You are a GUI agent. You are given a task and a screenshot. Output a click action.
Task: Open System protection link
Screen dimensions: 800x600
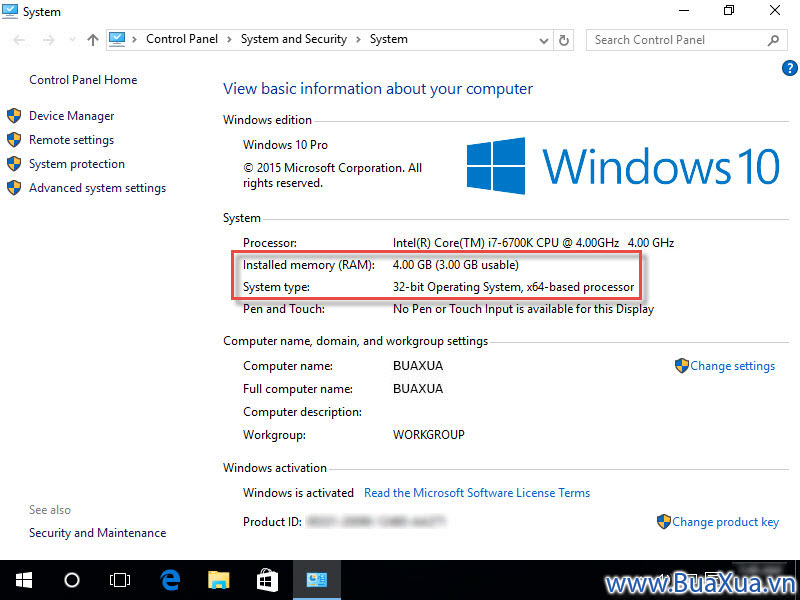pyautogui.click(x=77, y=164)
